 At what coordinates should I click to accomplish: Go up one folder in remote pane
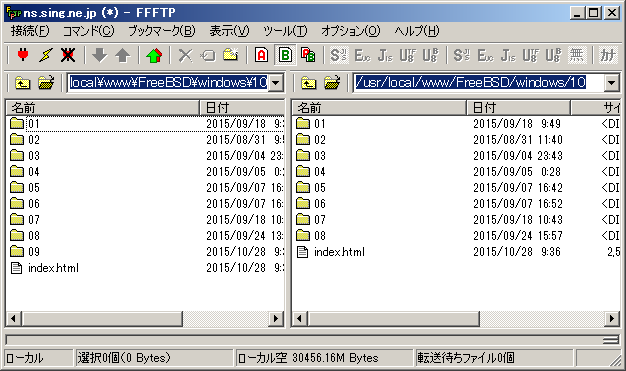coord(309,83)
